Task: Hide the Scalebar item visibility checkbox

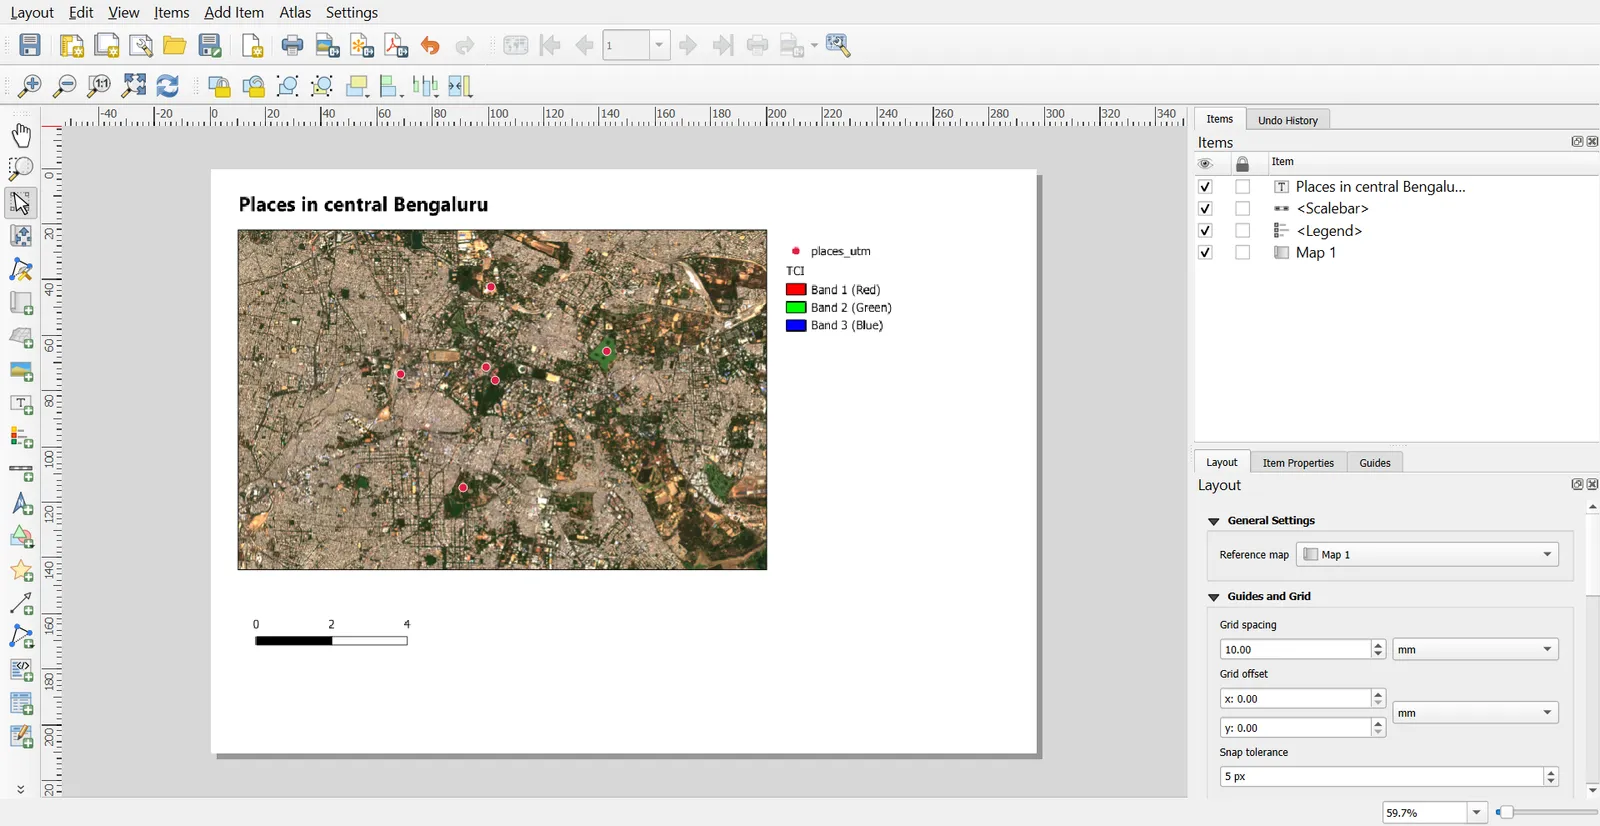Action: pyautogui.click(x=1205, y=209)
